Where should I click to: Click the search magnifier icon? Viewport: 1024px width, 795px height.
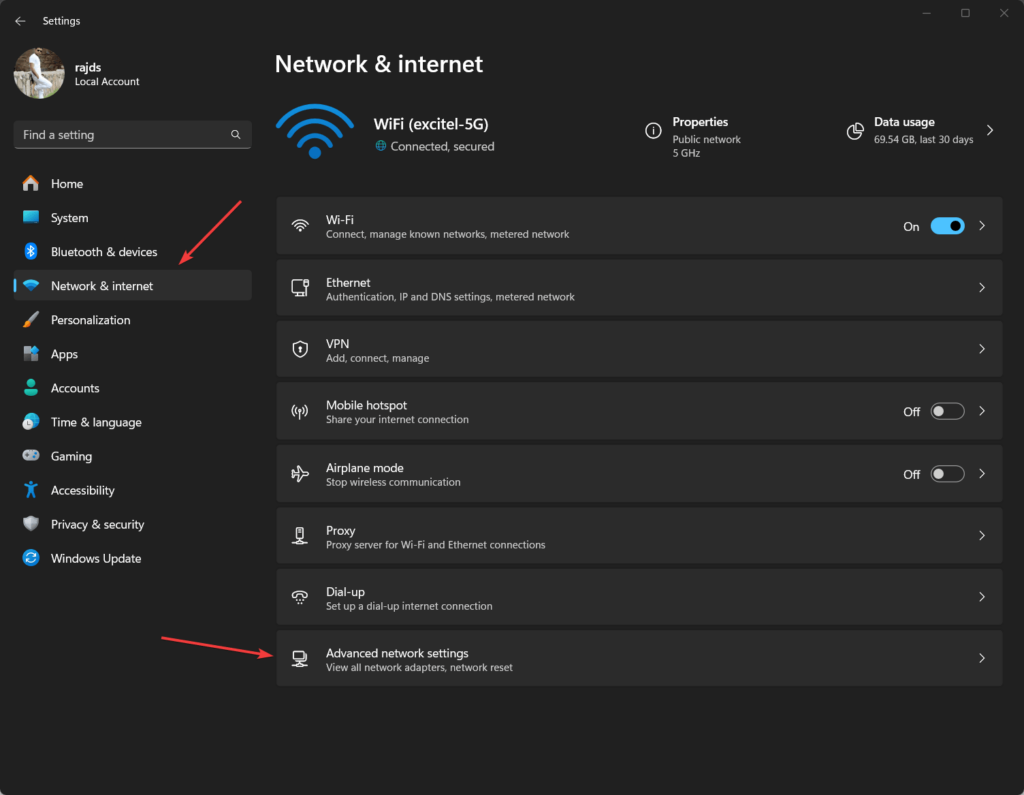point(236,135)
